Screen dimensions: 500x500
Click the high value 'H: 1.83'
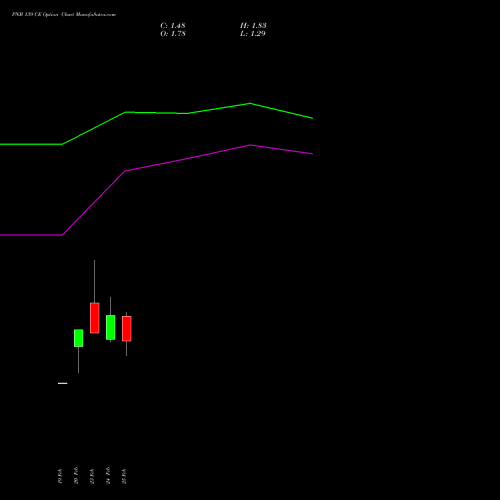(253, 26)
